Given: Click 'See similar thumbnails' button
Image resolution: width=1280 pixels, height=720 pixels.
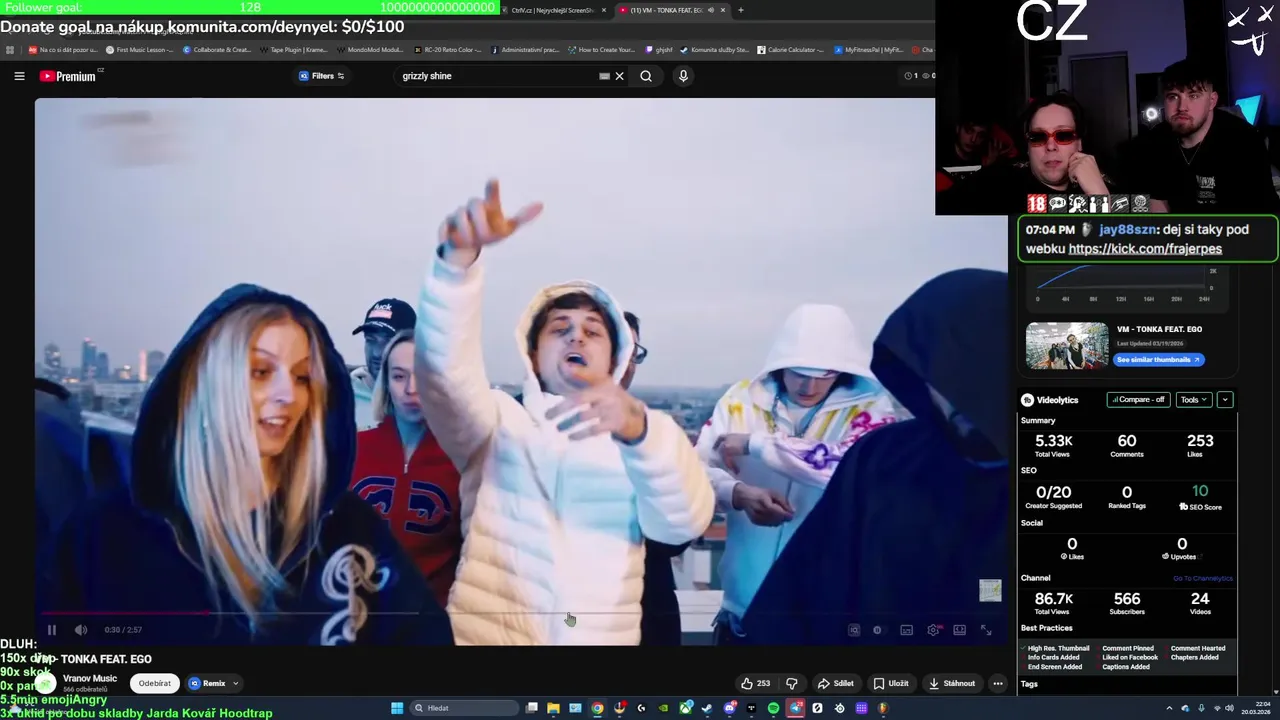Looking at the screenshot, I should coord(1160,360).
